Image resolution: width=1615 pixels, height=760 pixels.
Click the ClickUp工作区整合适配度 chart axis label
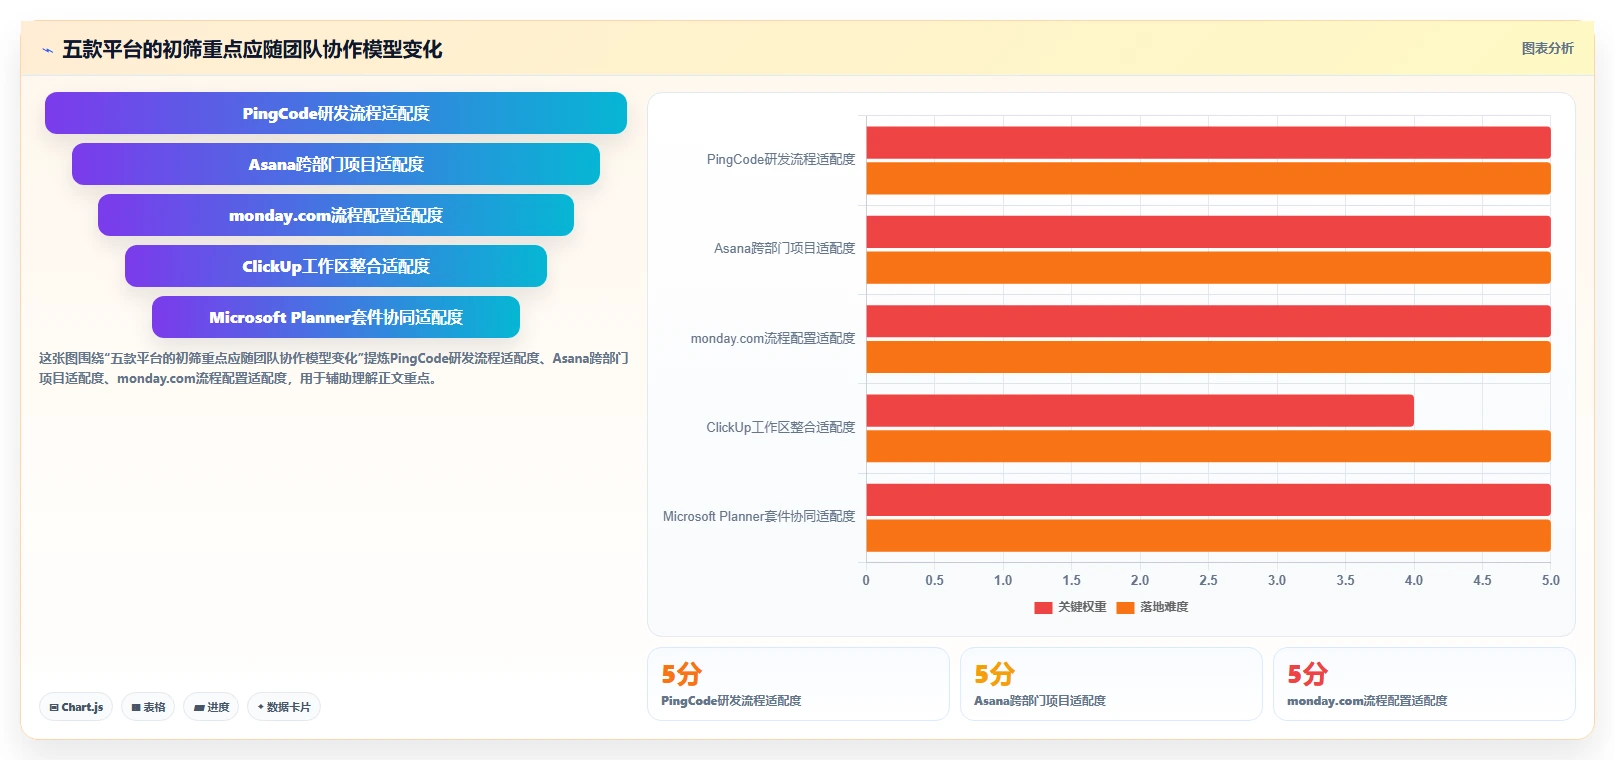point(781,427)
